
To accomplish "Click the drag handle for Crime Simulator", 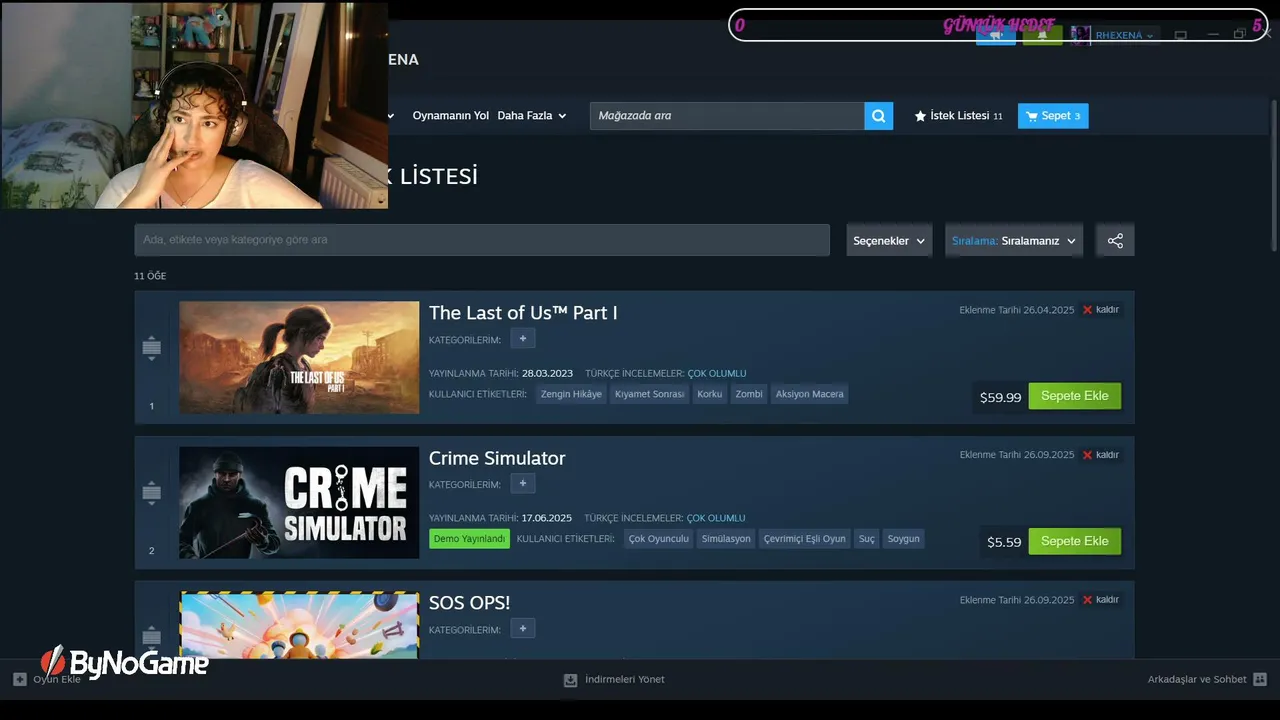I will [152, 492].
